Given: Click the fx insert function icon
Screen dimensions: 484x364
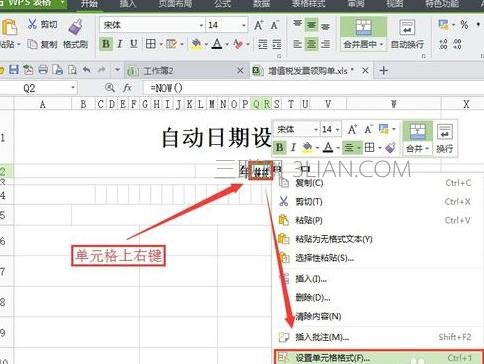Looking at the screenshot, I should pos(127,88).
